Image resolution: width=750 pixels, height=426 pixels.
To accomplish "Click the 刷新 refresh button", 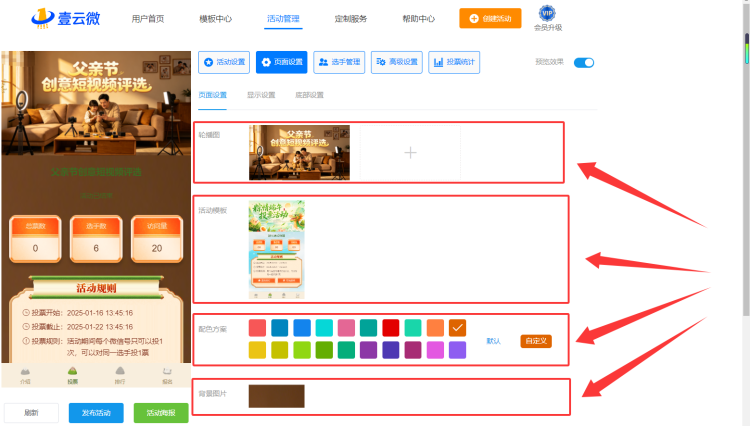I will click(x=32, y=413).
